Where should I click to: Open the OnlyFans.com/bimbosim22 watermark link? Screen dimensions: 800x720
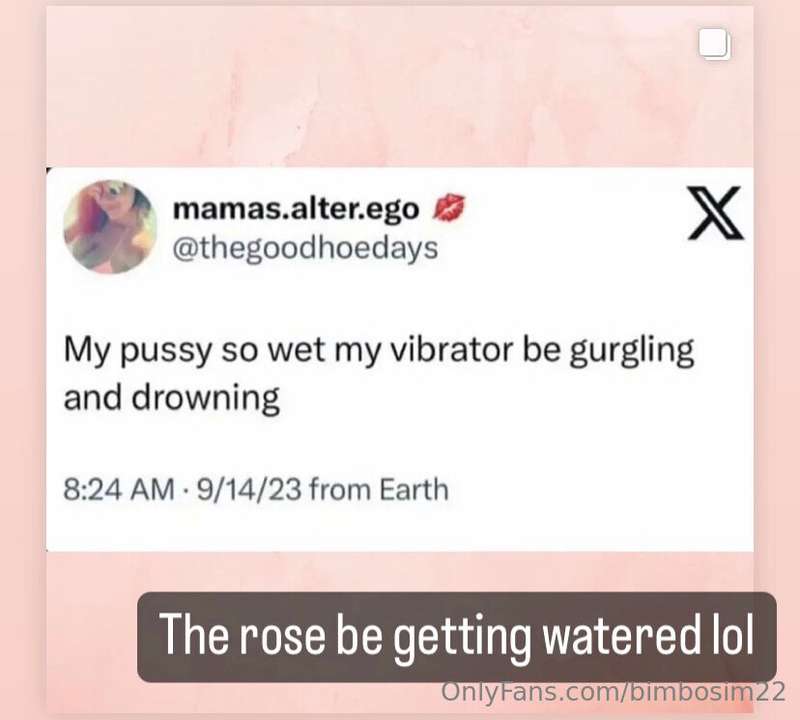(613, 692)
